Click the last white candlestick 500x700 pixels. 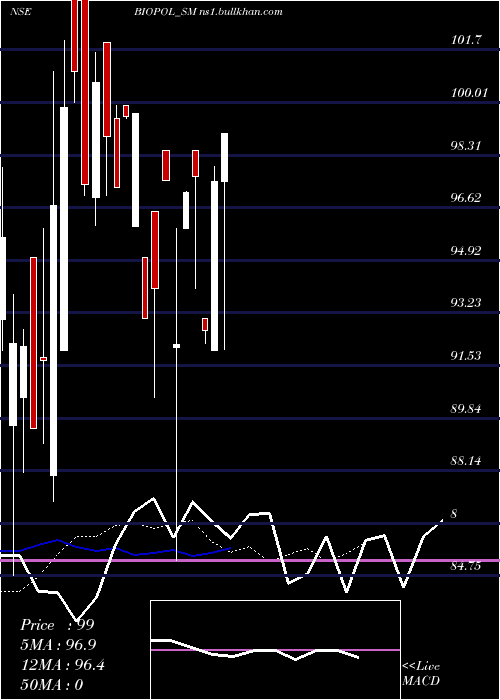(225, 157)
